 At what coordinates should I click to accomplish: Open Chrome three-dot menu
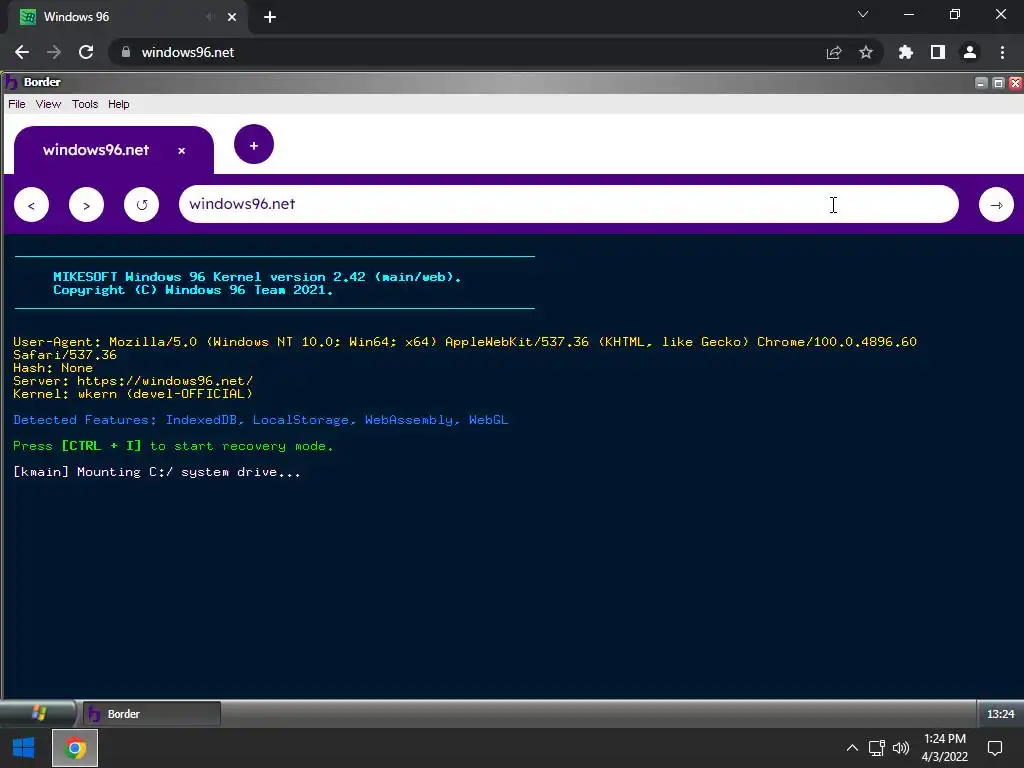1002,52
